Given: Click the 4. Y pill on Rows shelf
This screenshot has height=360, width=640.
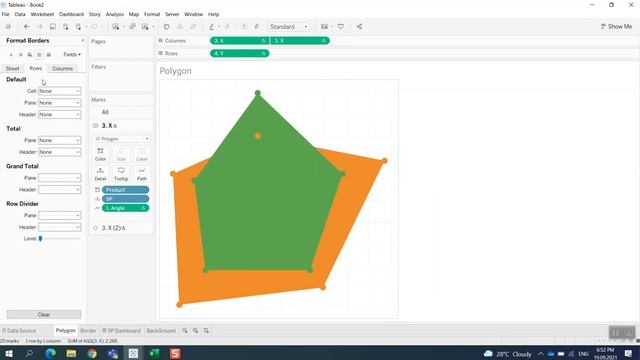Looking at the screenshot, I should click(240, 53).
